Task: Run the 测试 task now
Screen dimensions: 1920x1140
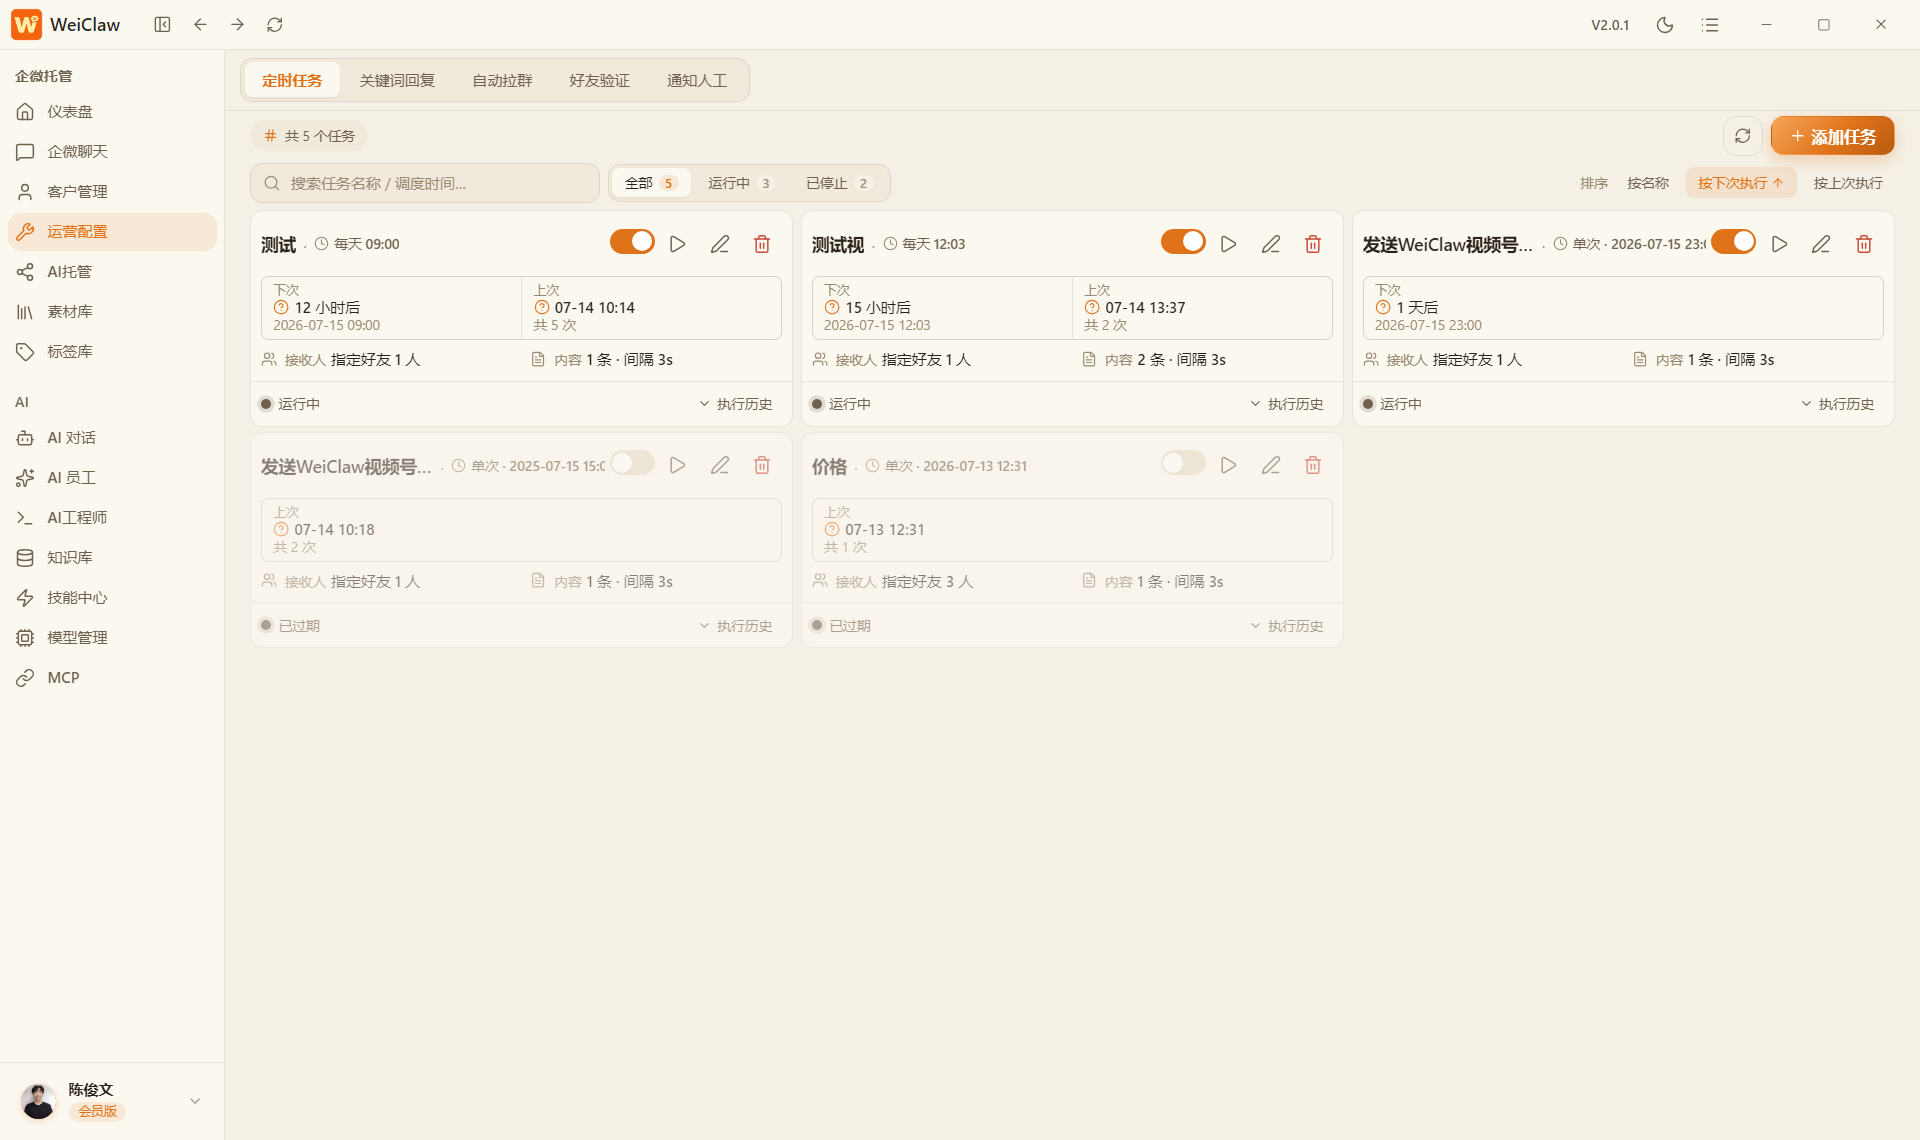Action: [678, 244]
